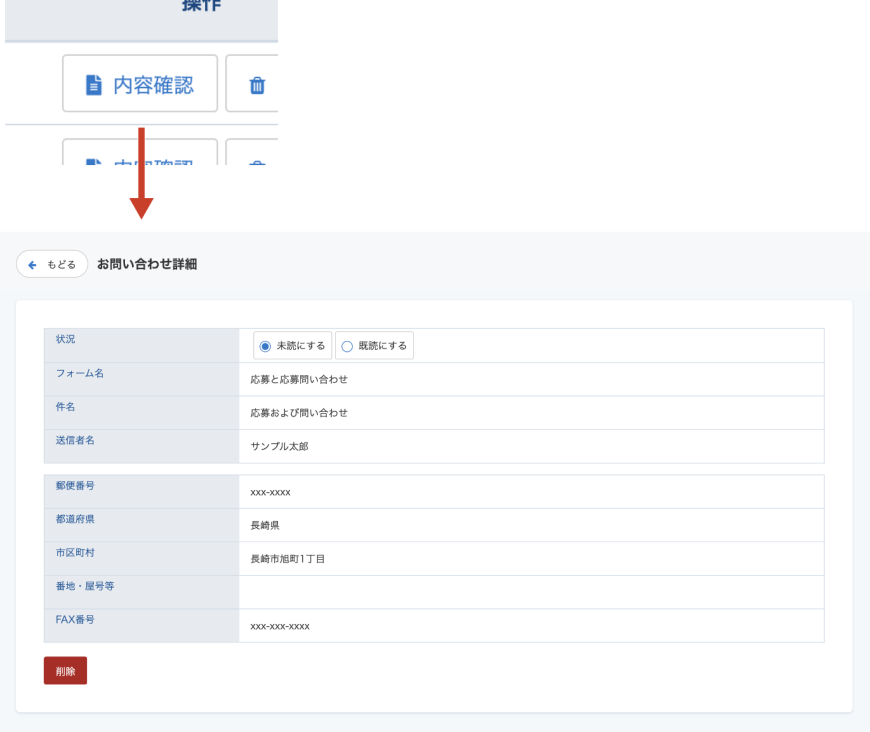Click the 操作 column header

click(201, 7)
